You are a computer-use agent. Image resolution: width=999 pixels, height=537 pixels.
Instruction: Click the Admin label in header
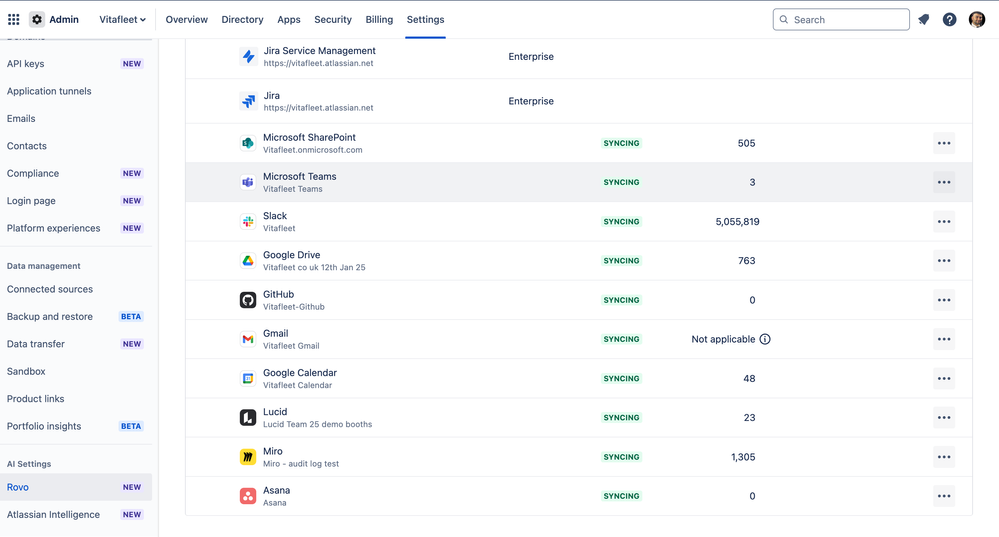coord(64,20)
